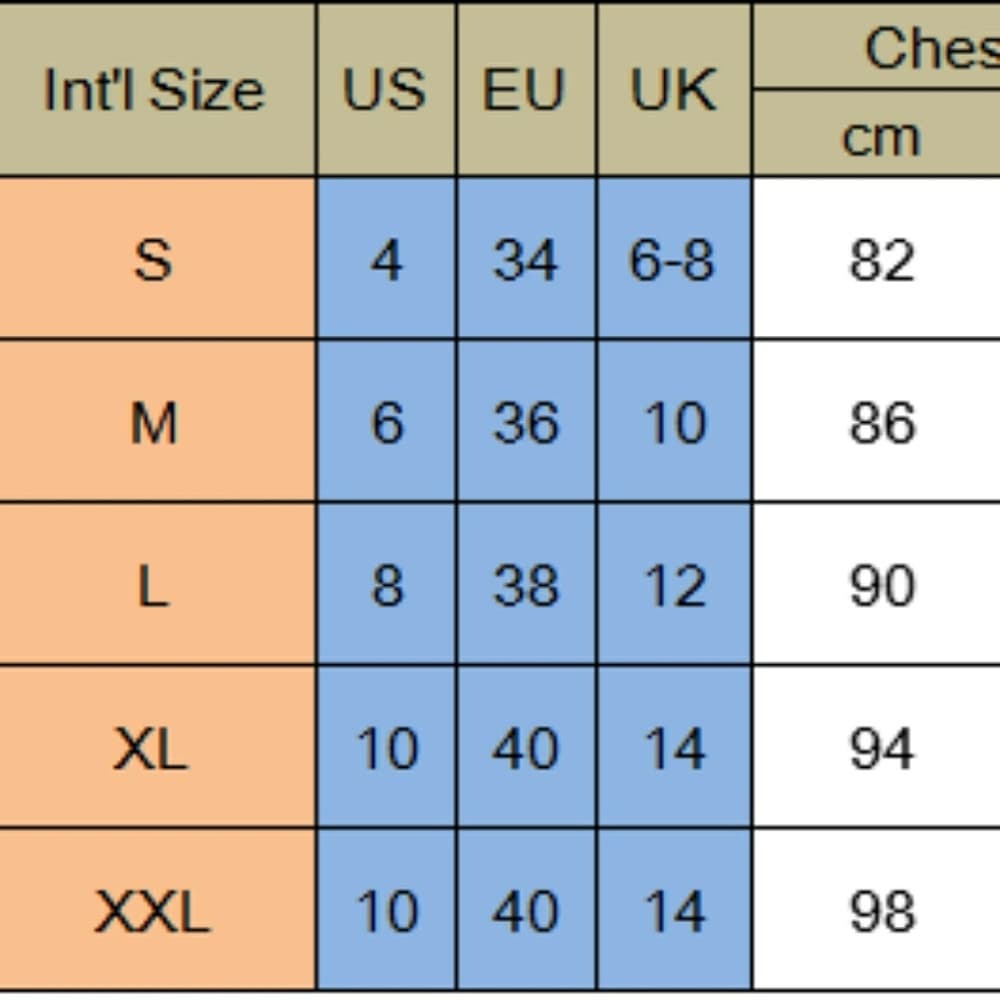
Task: Click the UK 12 cell
Action: [674, 584]
